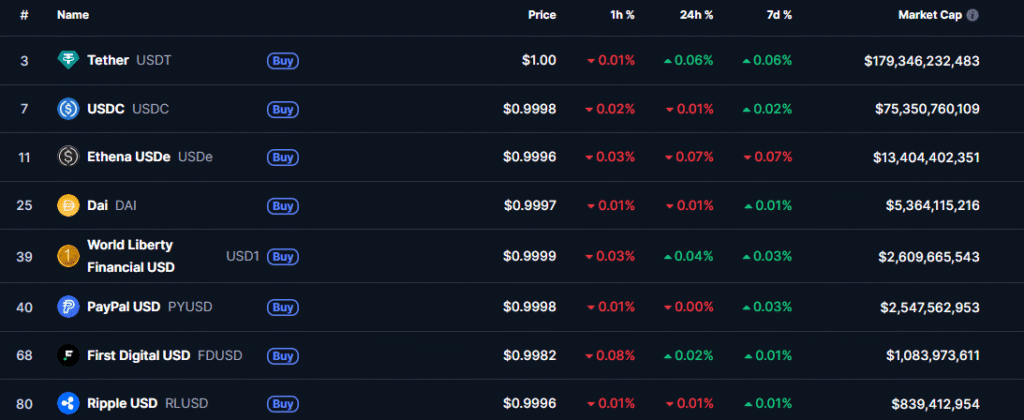
Task: Open the Ripple USD coin link
Action: [x=123, y=403]
